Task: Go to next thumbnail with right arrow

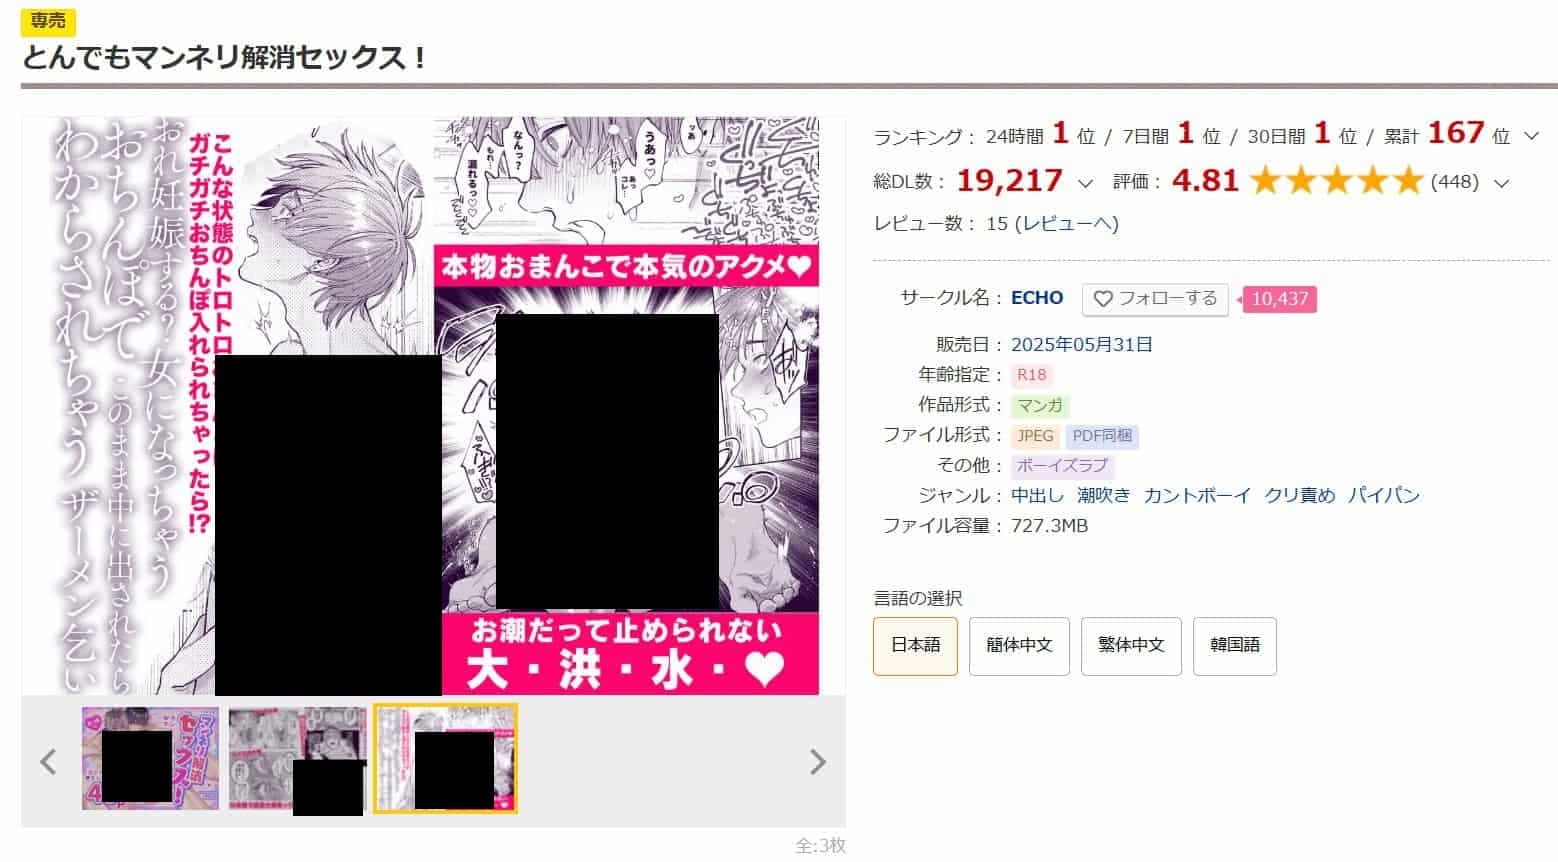Action: (x=818, y=762)
